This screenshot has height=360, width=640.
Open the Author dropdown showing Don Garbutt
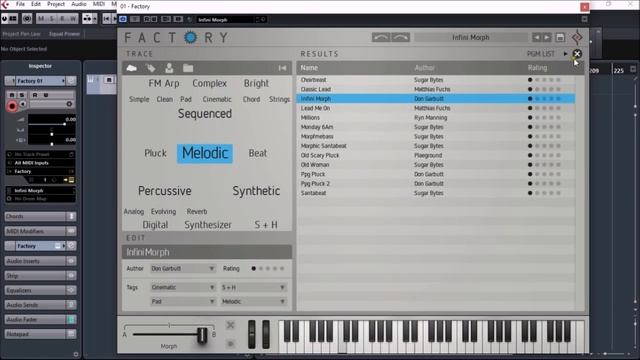point(183,269)
